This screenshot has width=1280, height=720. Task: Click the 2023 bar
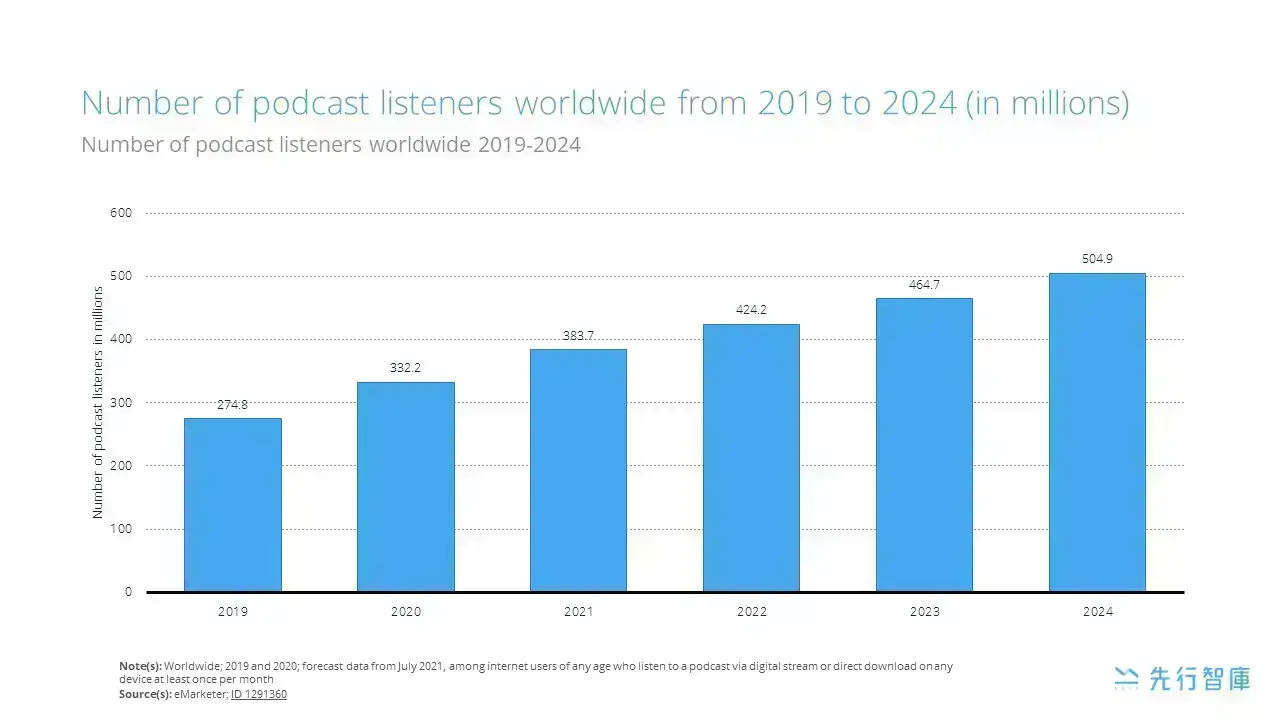[924, 445]
